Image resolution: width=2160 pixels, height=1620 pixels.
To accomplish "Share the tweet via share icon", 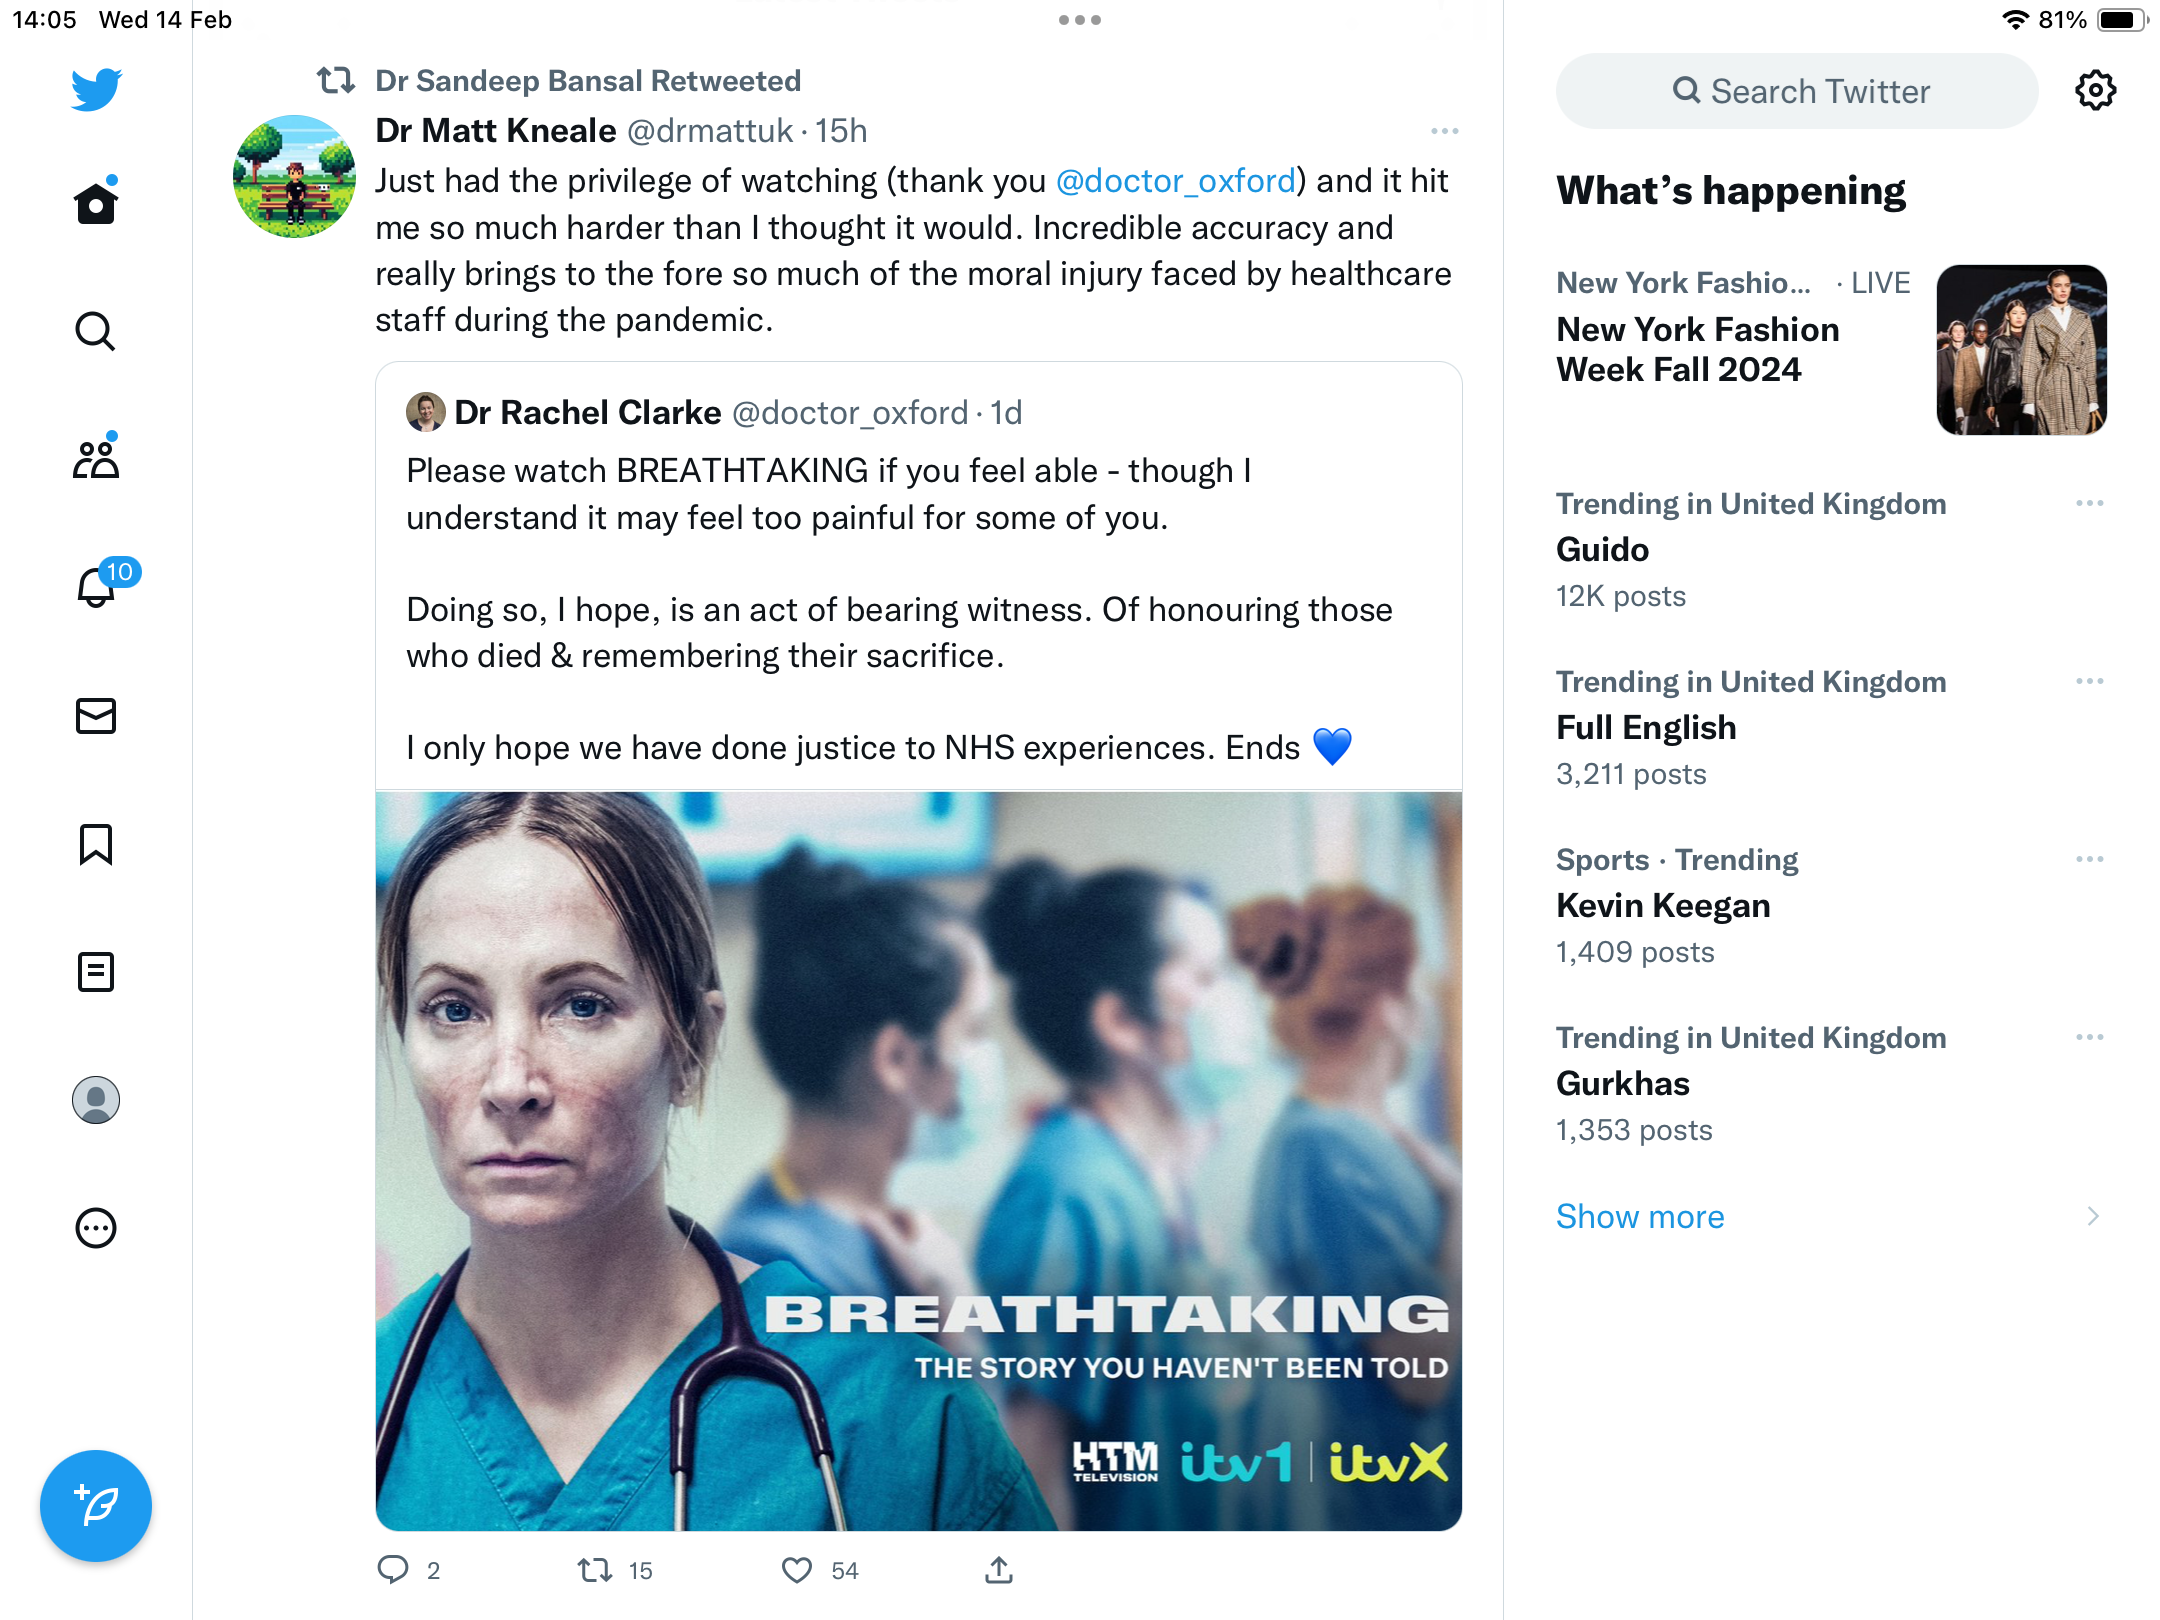I will [x=999, y=1570].
